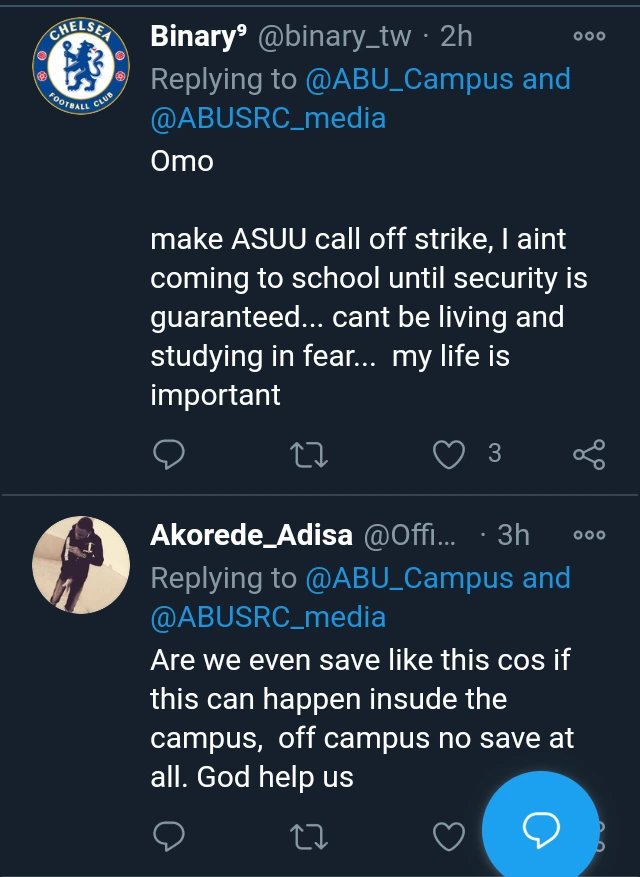Retweet Binary's tweet about ASUU strike
The width and height of the screenshot is (640, 877).
309,455
